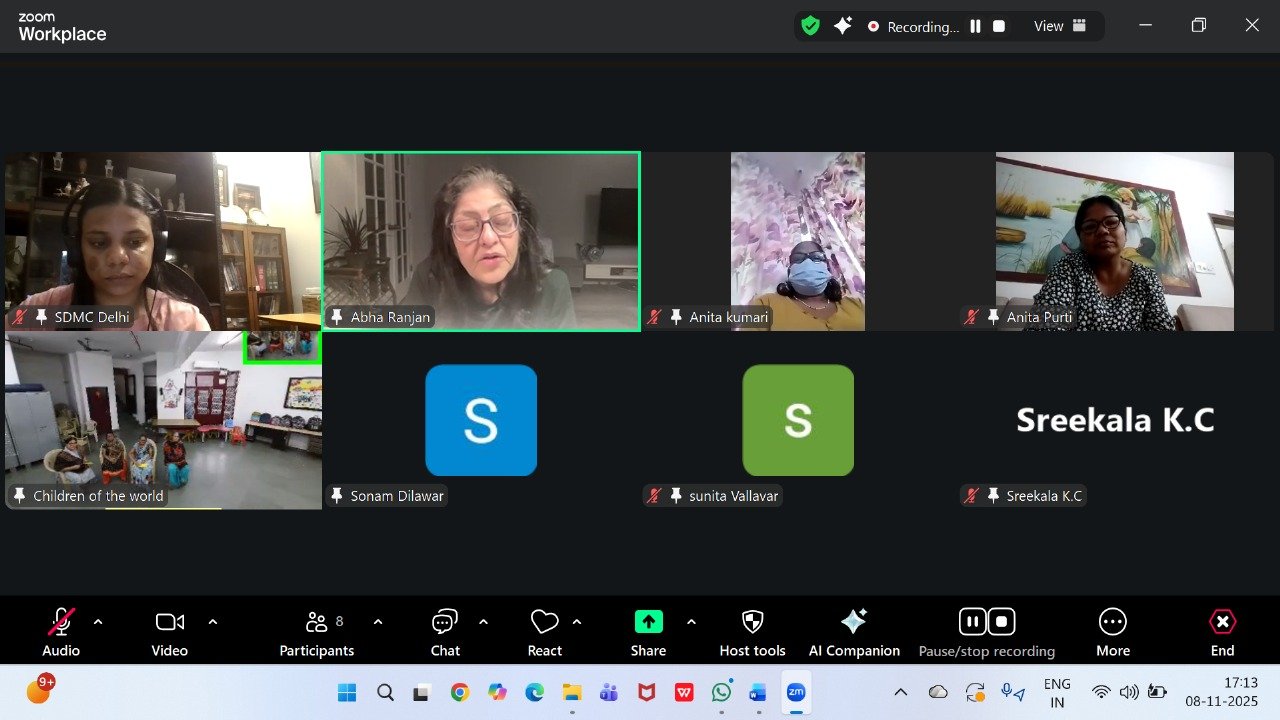Unmute microphone with the Audio button

[60, 632]
